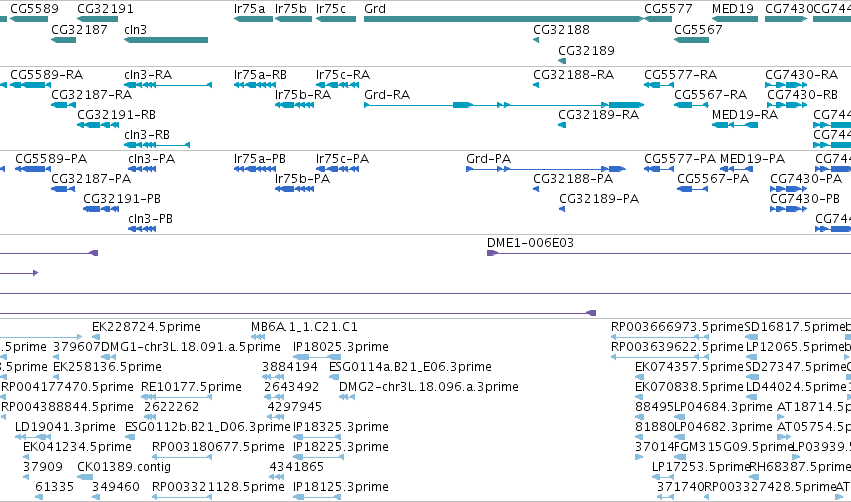
Task: Click the Grd-PA protein label
Action: coord(488,158)
